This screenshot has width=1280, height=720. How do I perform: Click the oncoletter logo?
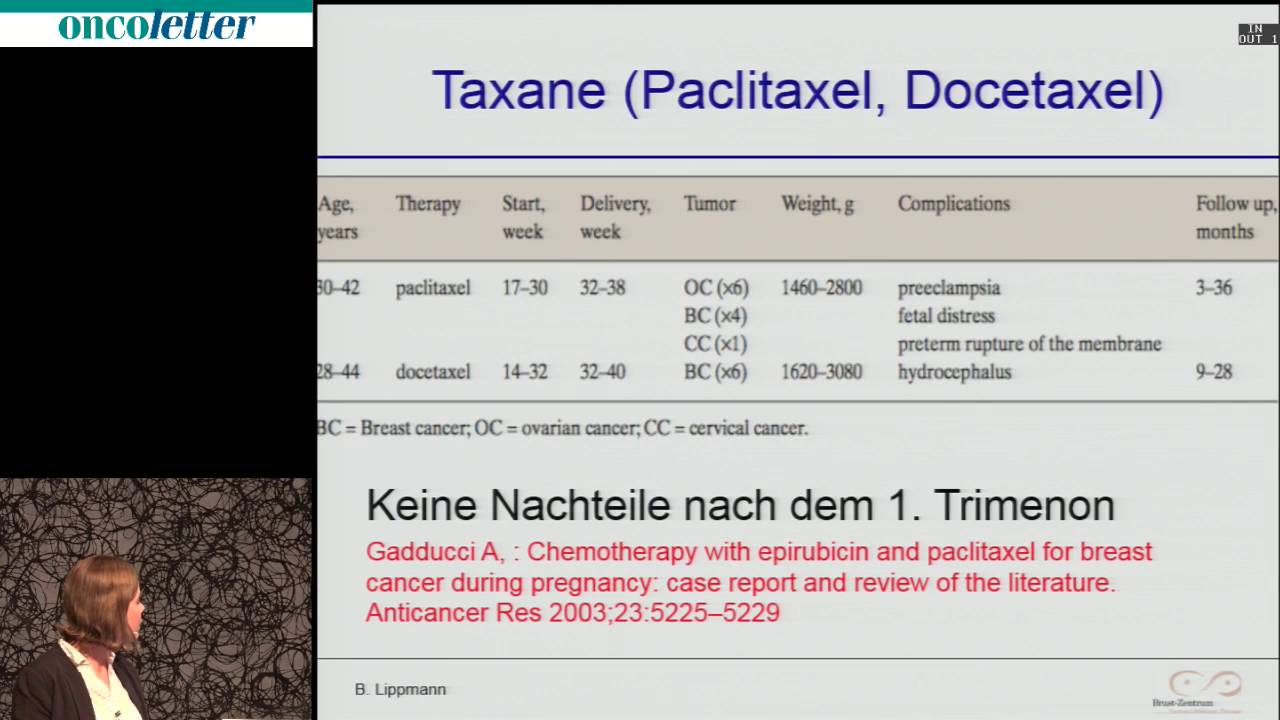156,25
